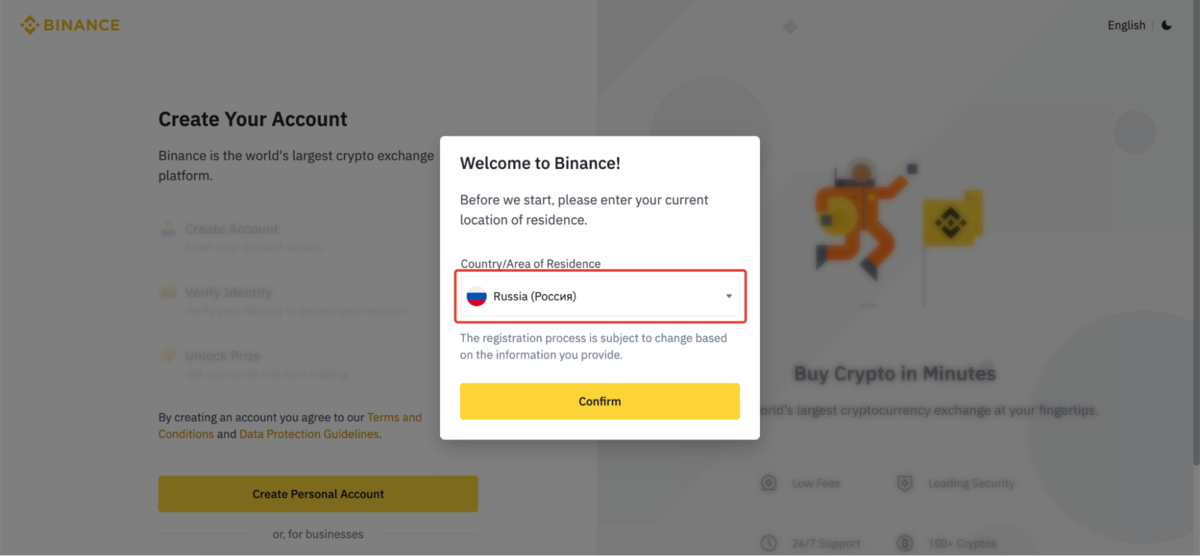Viewport: 1200px width, 556px height.
Task: Click the Russian flag icon
Action: [477, 296]
